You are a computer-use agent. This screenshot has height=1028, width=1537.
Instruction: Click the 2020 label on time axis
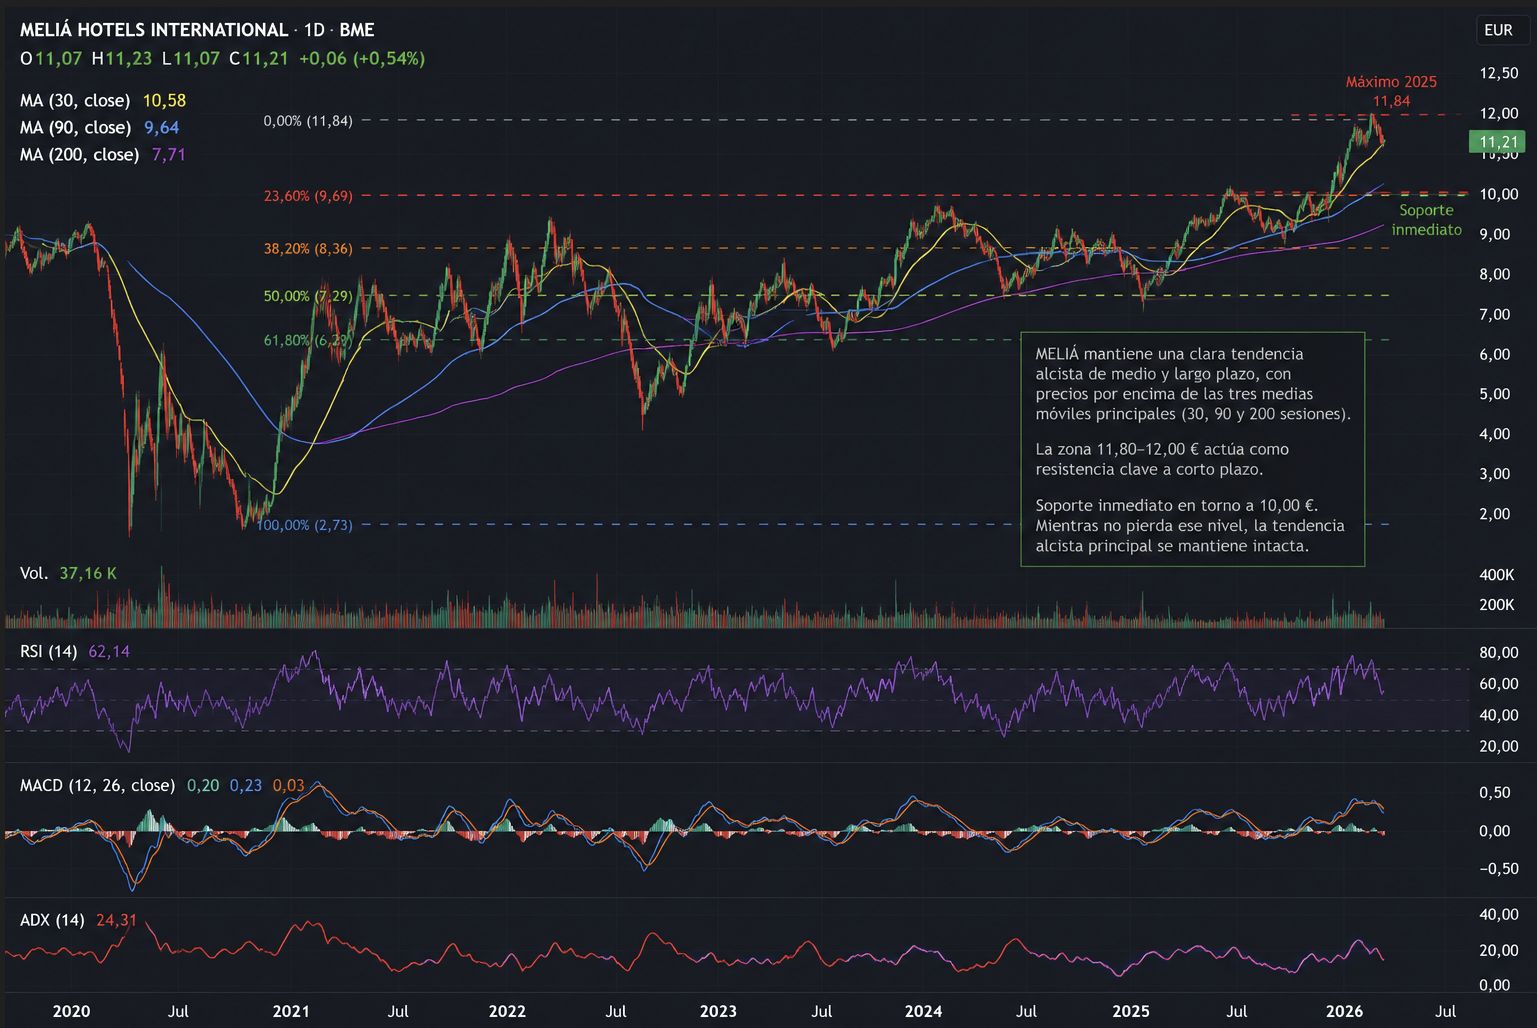point(71,1011)
